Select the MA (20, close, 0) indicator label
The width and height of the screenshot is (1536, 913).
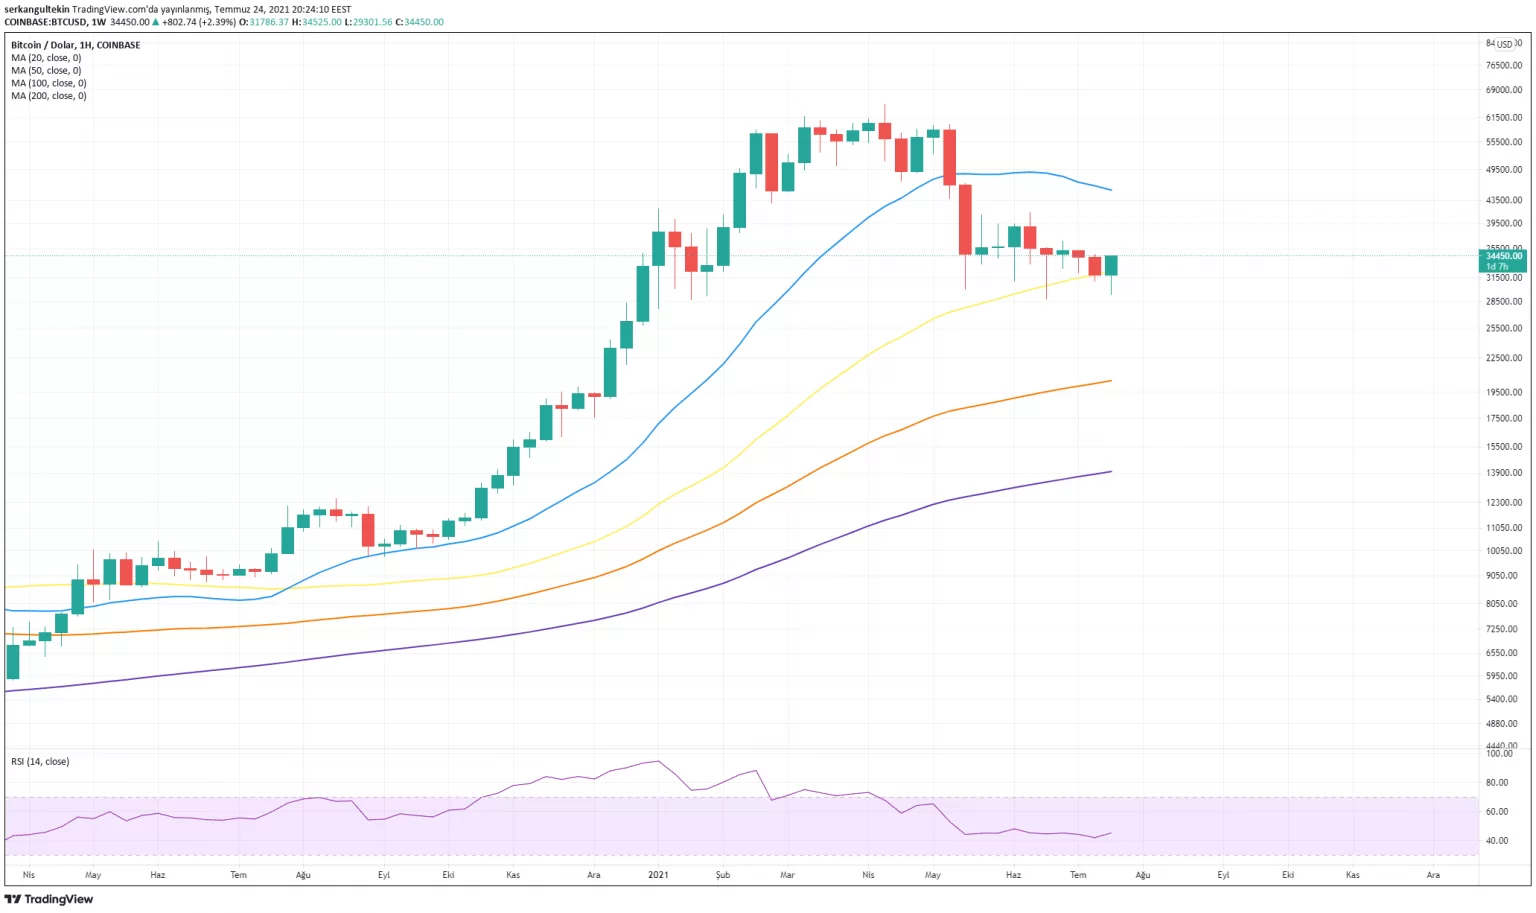pyautogui.click(x=46, y=58)
